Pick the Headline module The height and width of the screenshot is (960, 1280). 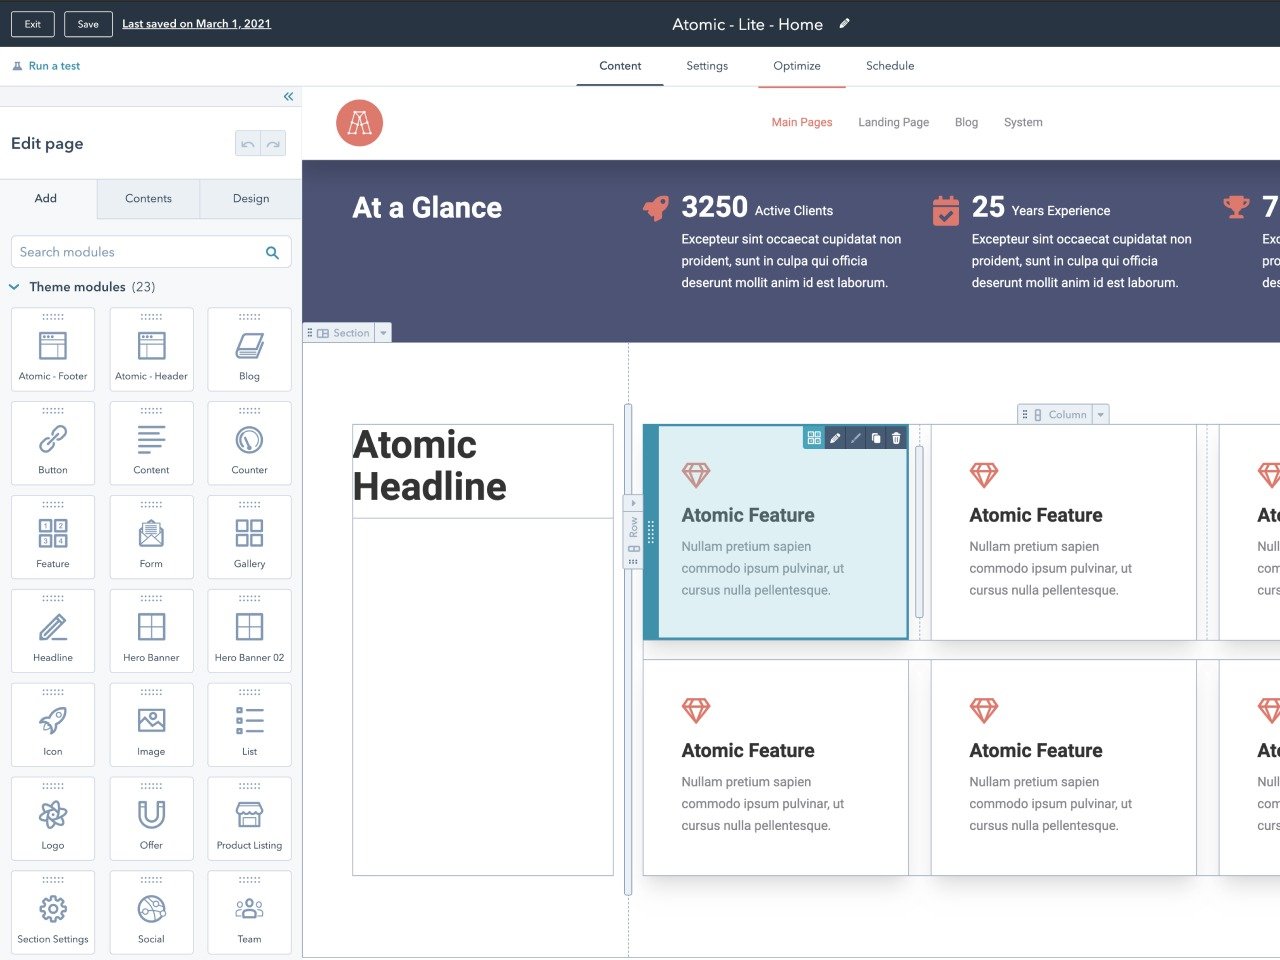(53, 631)
